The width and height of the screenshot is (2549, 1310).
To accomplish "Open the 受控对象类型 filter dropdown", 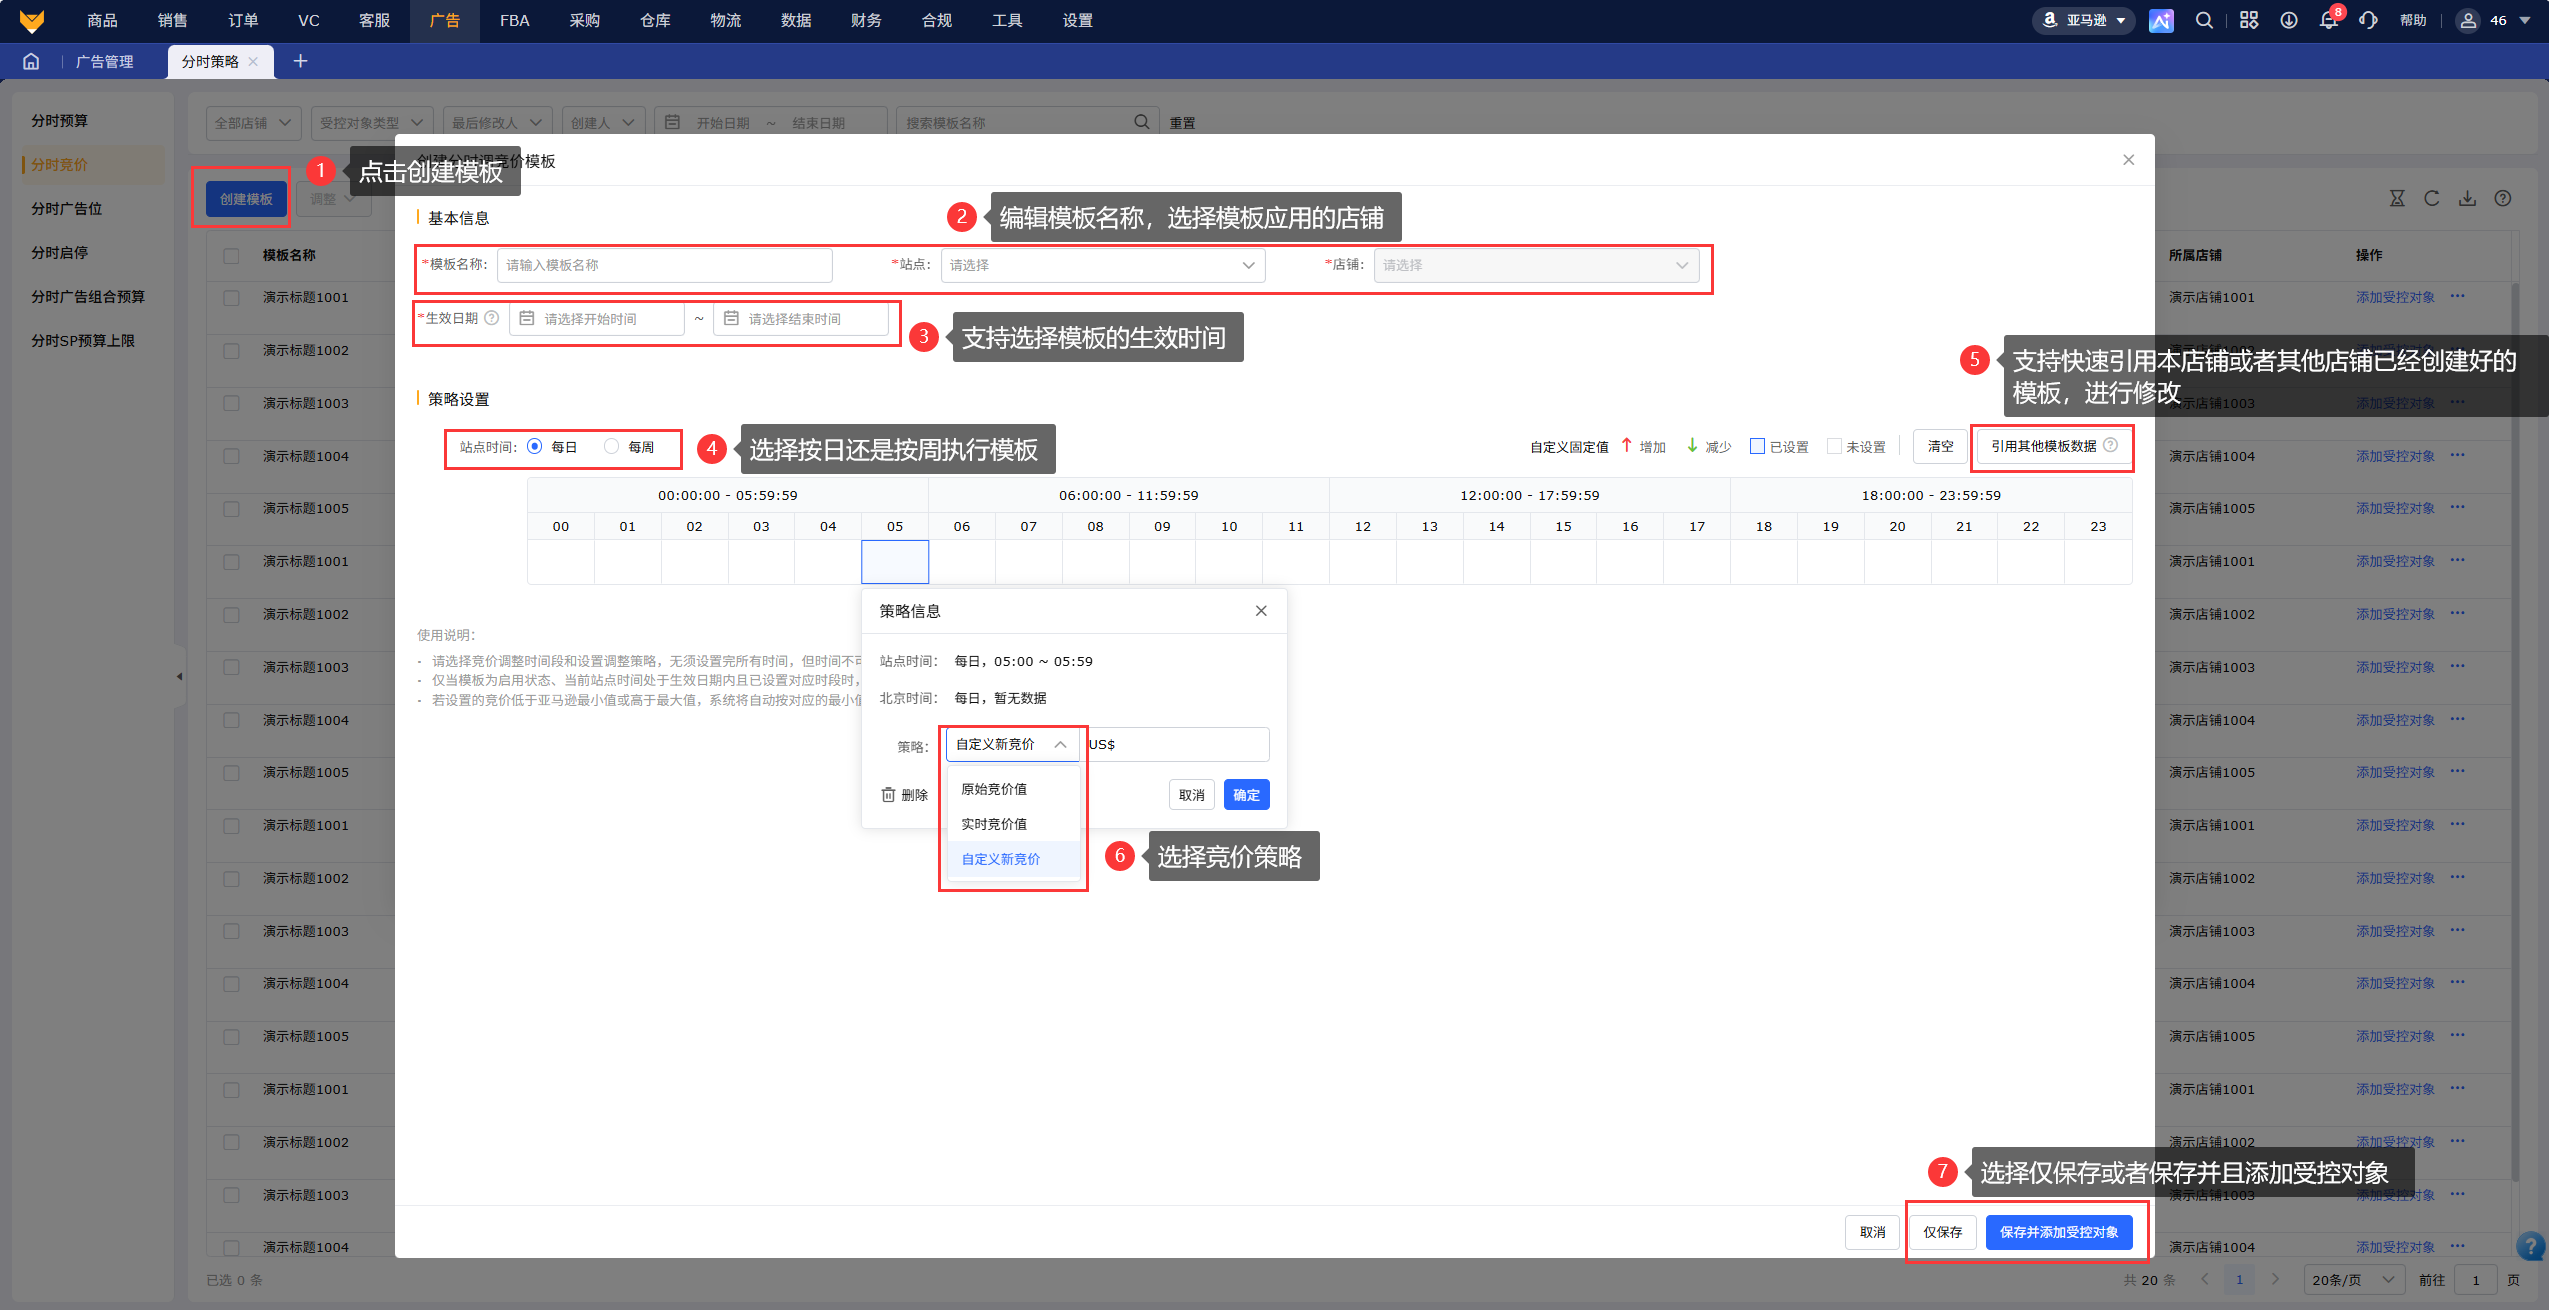I will point(372,123).
